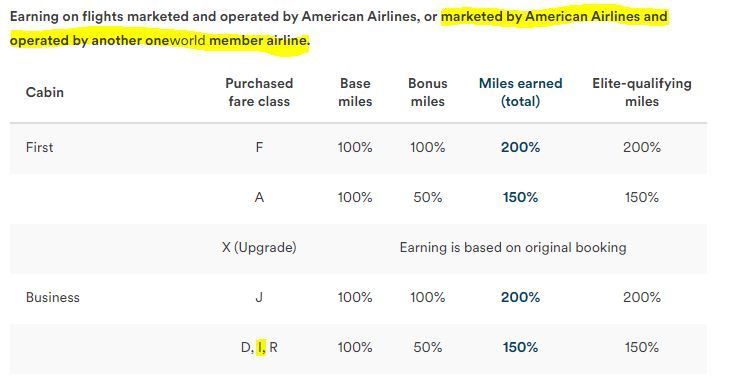Click fare class J cell
729x383 pixels.
[259, 297]
